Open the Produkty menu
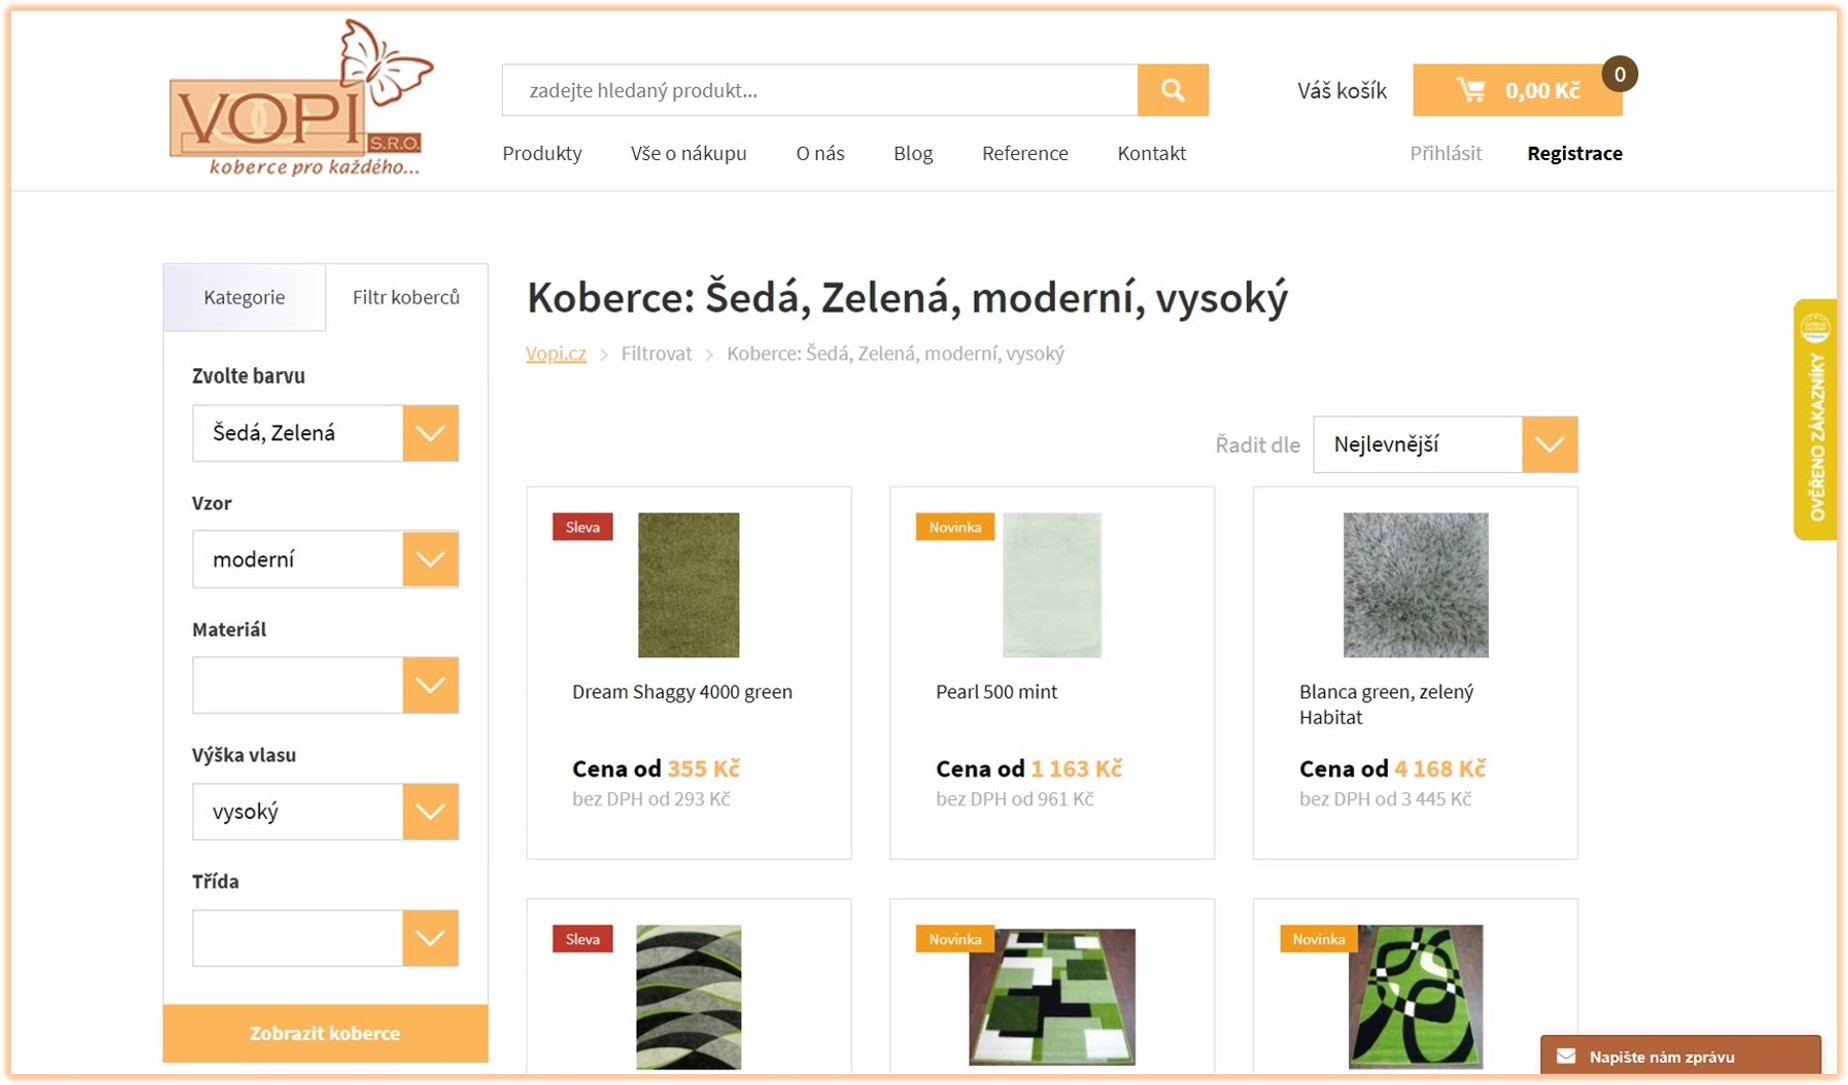This screenshot has width=1848, height=1085. 542,153
